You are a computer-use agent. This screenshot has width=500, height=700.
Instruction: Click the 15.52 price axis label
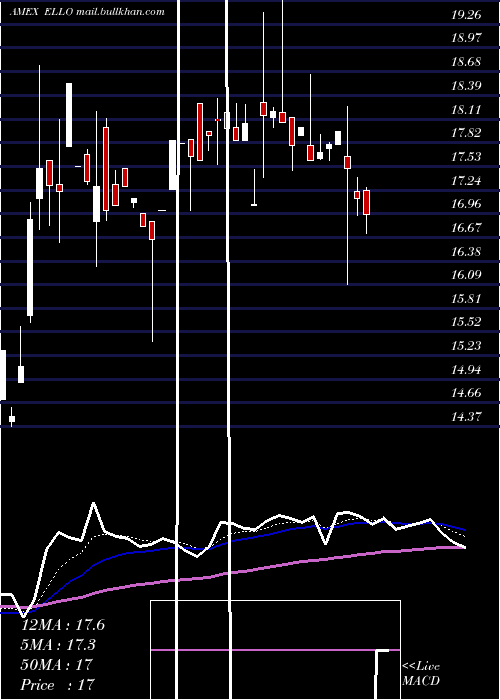(x=466, y=322)
